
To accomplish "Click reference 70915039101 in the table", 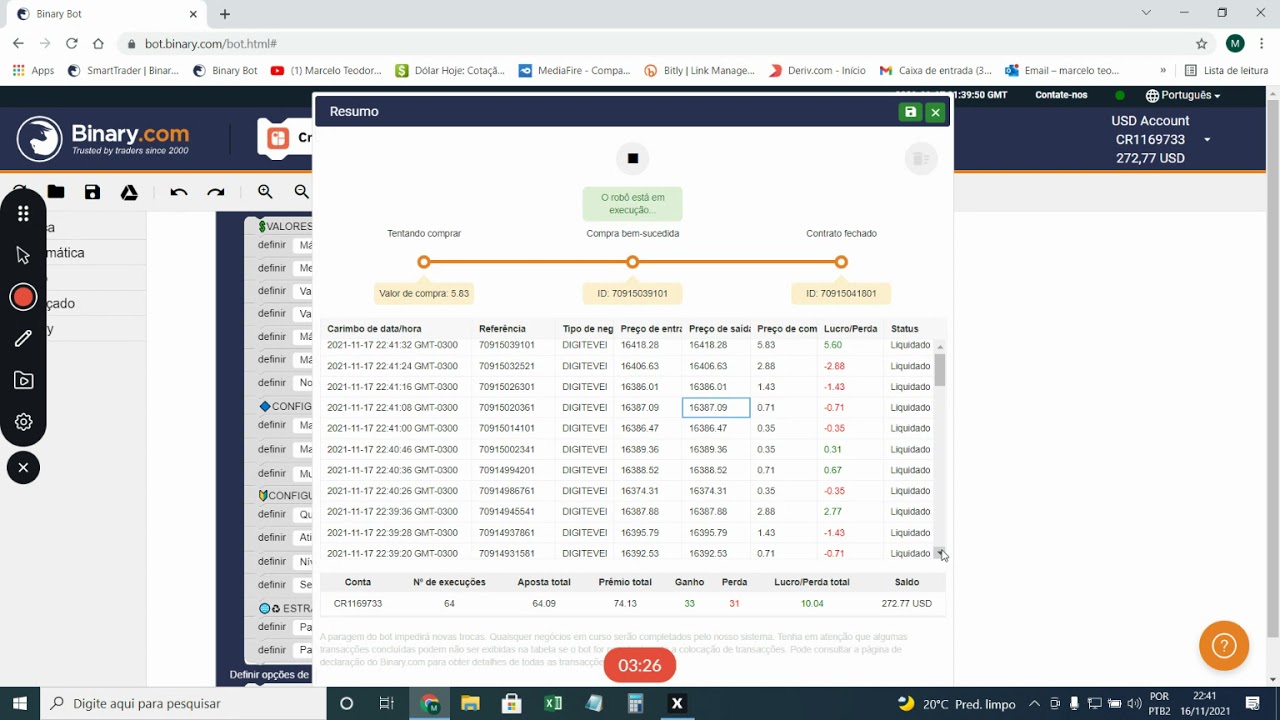I will click(x=507, y=345).
